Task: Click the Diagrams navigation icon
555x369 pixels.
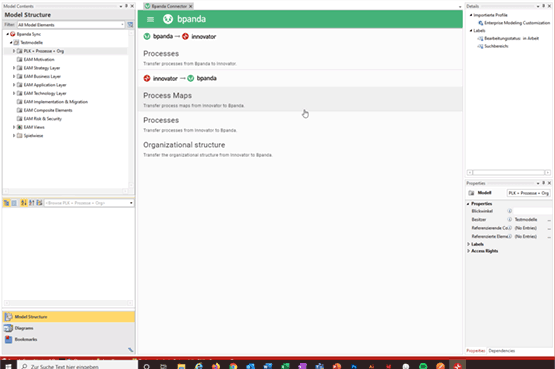Action: [8, 328]
